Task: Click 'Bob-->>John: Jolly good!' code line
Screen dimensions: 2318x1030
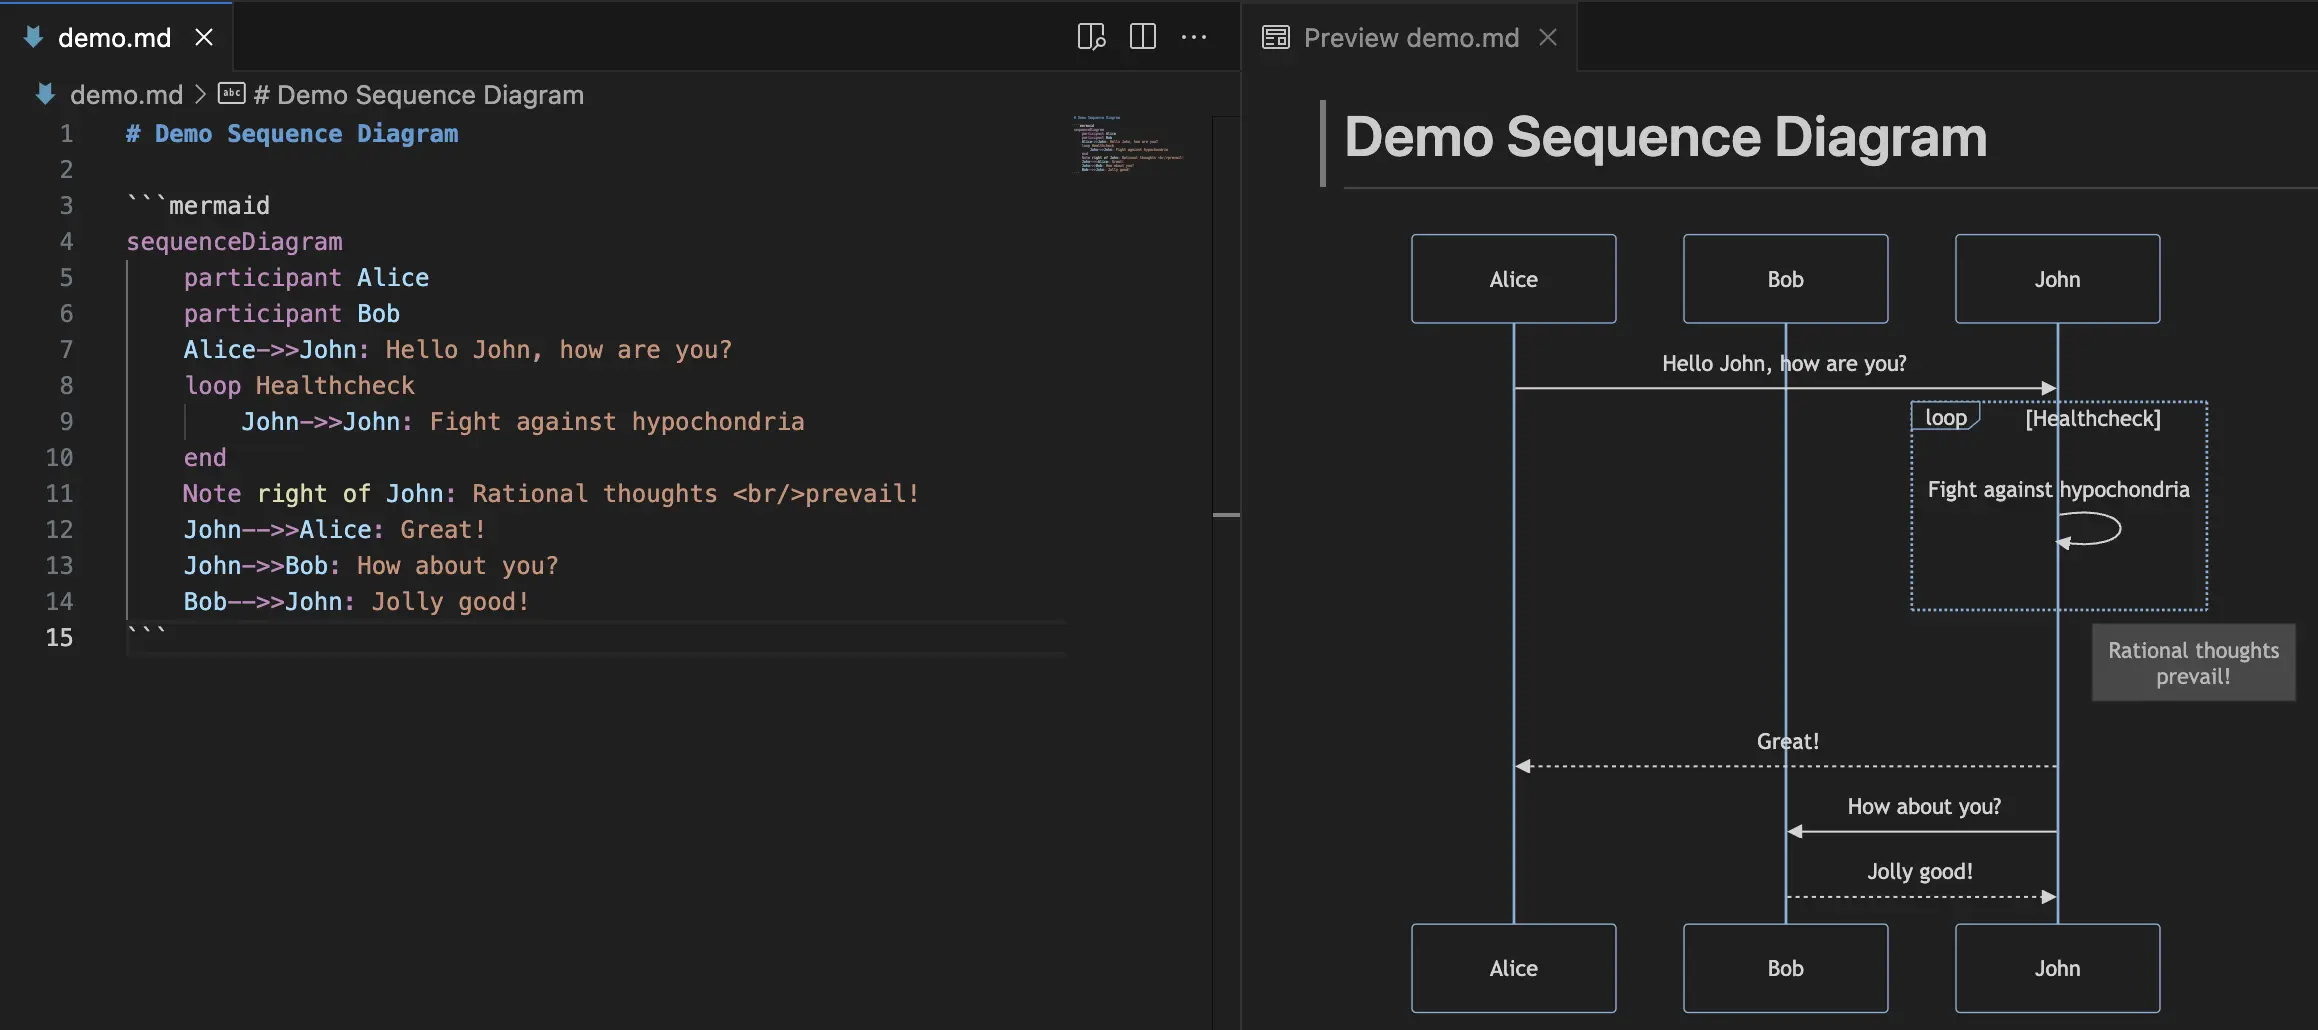Action: pos(356,602)
